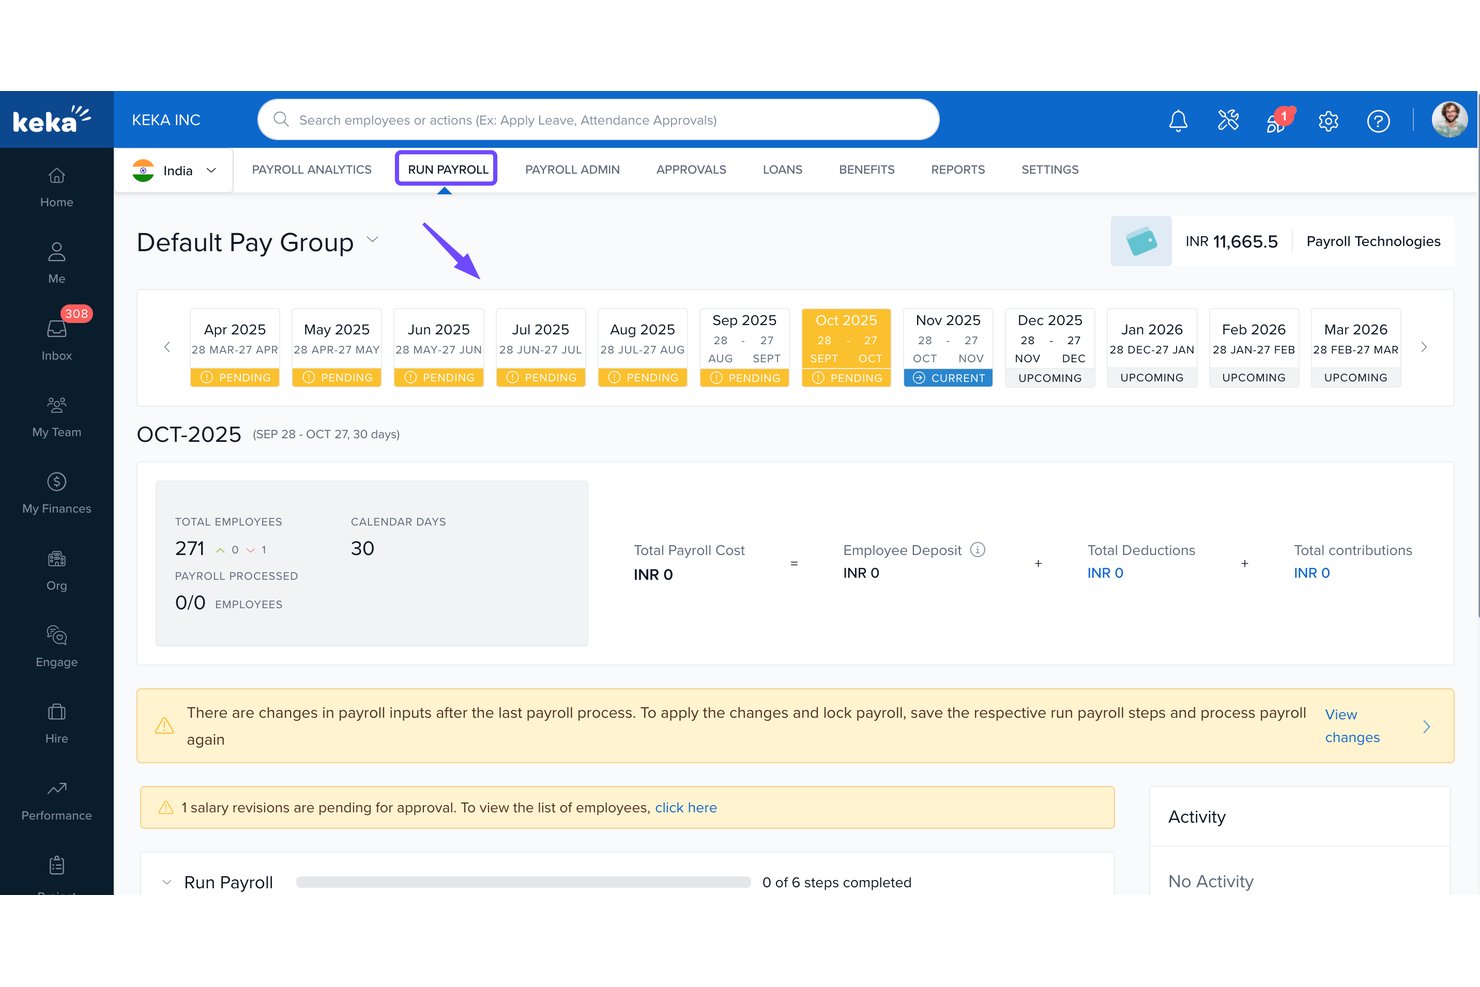The width and height of the screenshot is (1480, 987).
Task: Click the Employee Deposit info icon
Action: (978, 549)
